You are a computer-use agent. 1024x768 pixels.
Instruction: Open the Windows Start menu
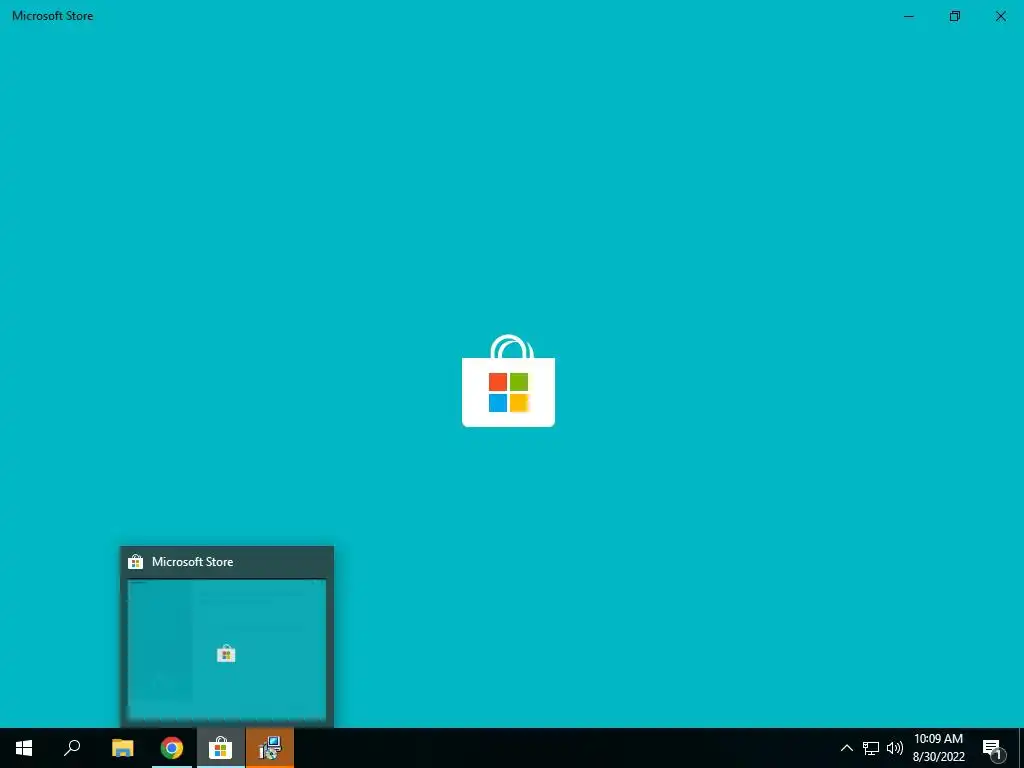pos(24,748)
